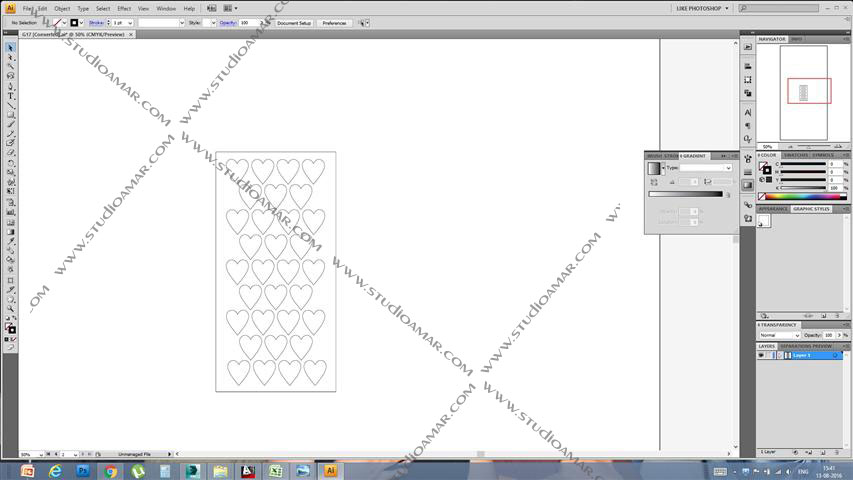This screenshot has height=480, width=853.
Task: Click the Preferences button
Action: click(334, 23)
